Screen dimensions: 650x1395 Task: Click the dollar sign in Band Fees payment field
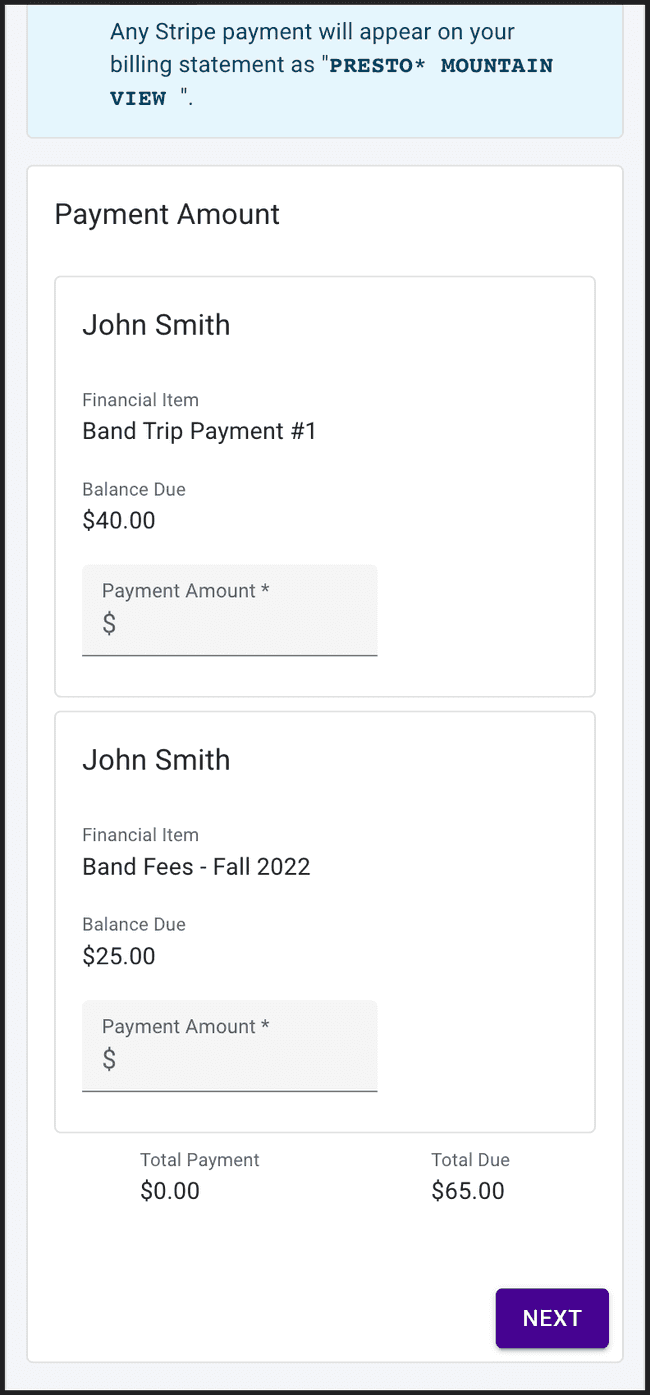pyautogui.click(x=109, y=1059)
